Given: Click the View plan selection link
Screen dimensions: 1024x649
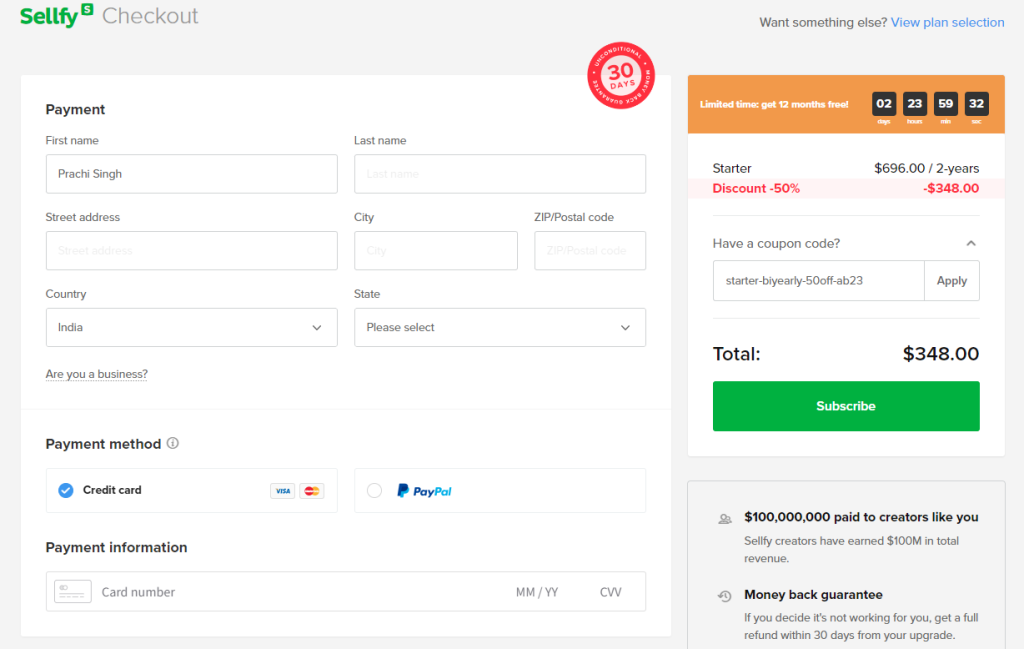Looking at the screenshot, I should tap(948, 22).
